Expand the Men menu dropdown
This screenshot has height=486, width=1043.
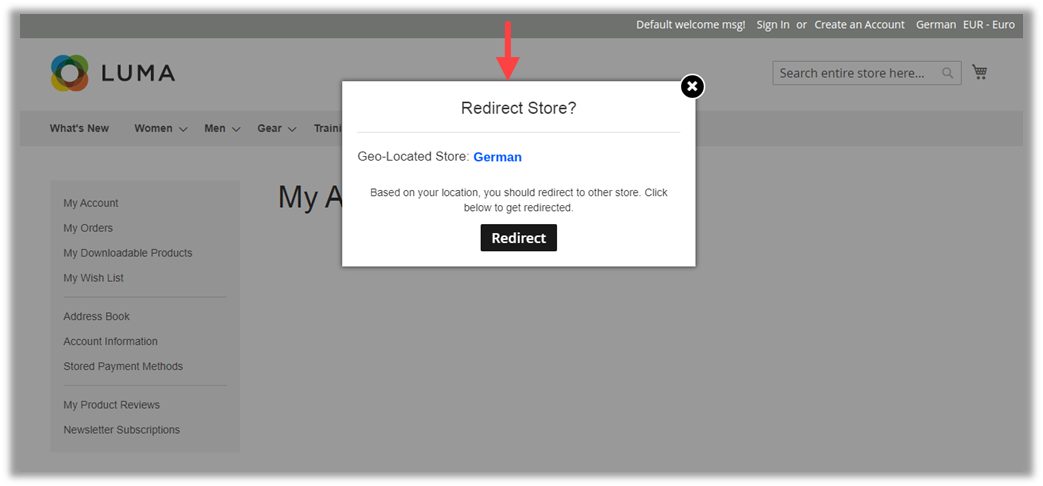coord(222,128)
